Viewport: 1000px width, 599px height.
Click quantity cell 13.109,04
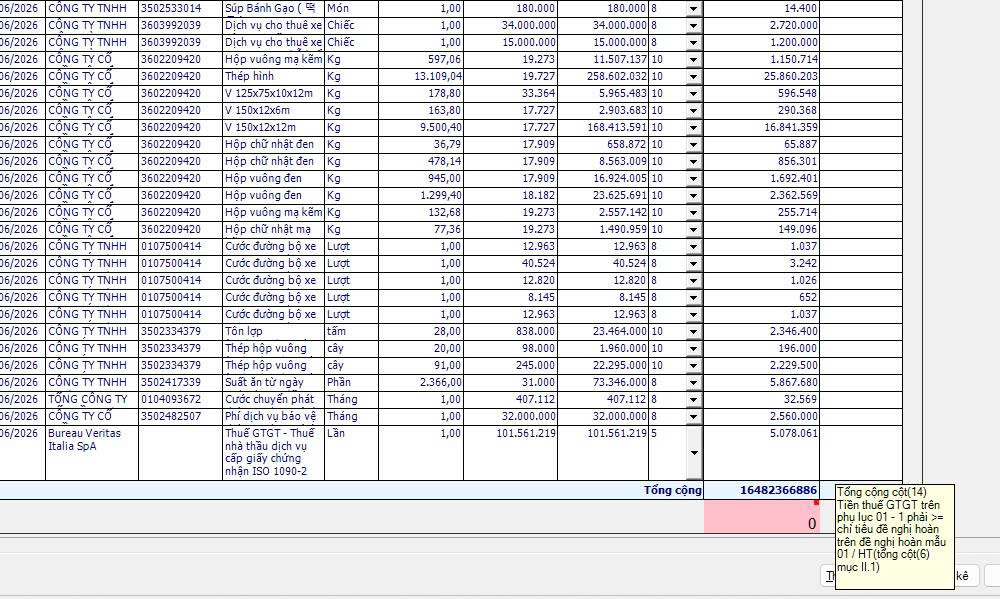click(421, 77)
